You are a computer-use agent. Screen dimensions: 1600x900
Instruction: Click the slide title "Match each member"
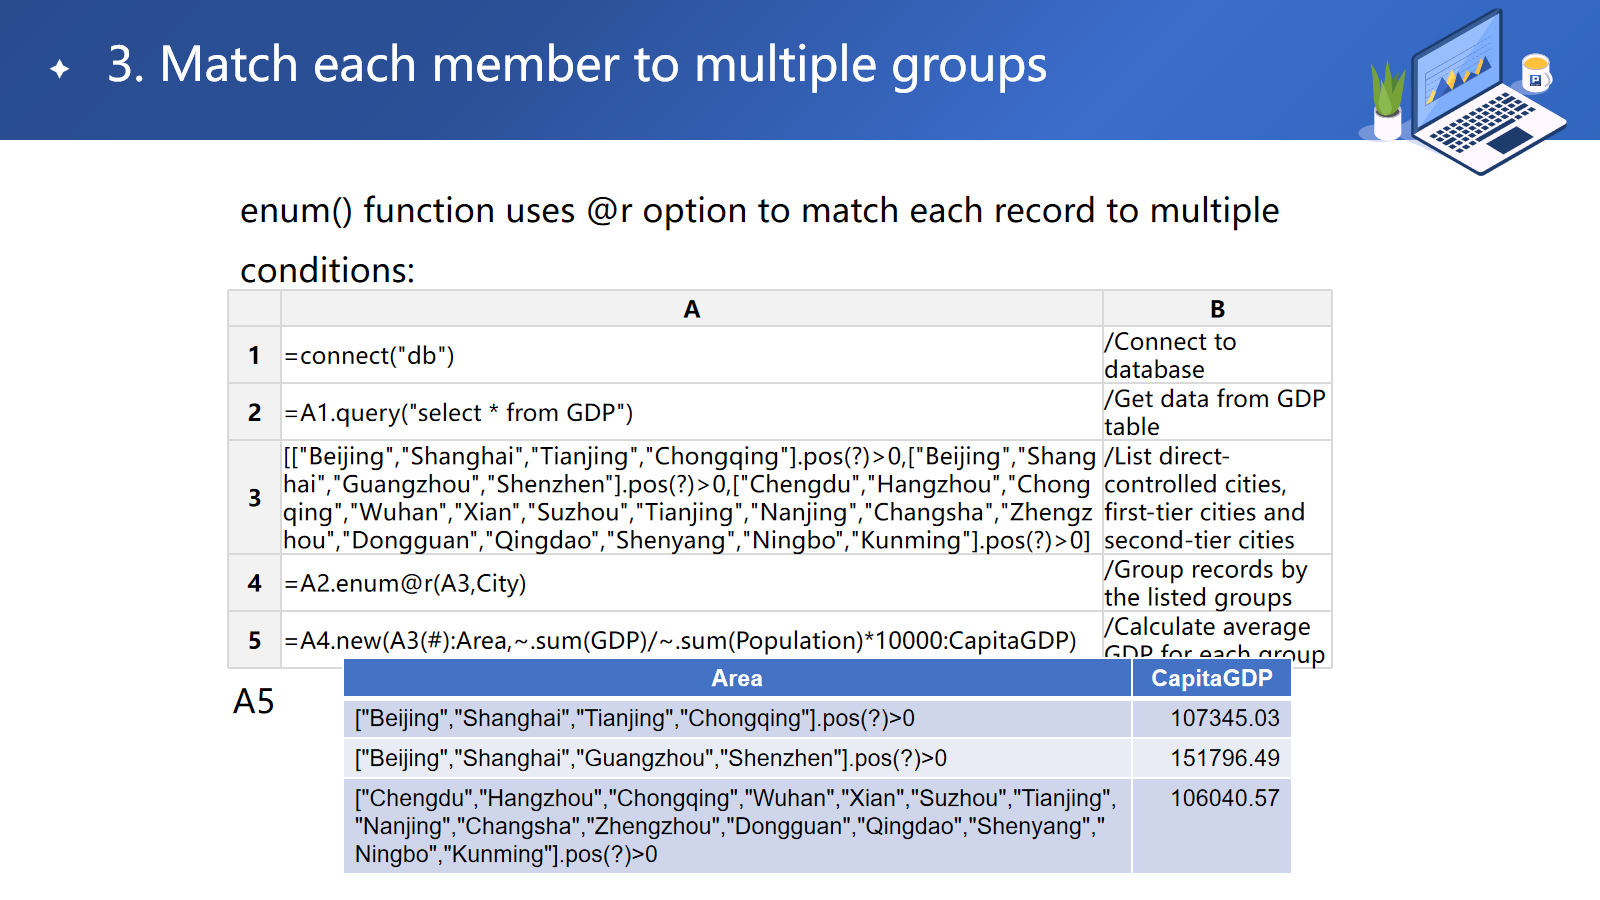pos(577,65)
